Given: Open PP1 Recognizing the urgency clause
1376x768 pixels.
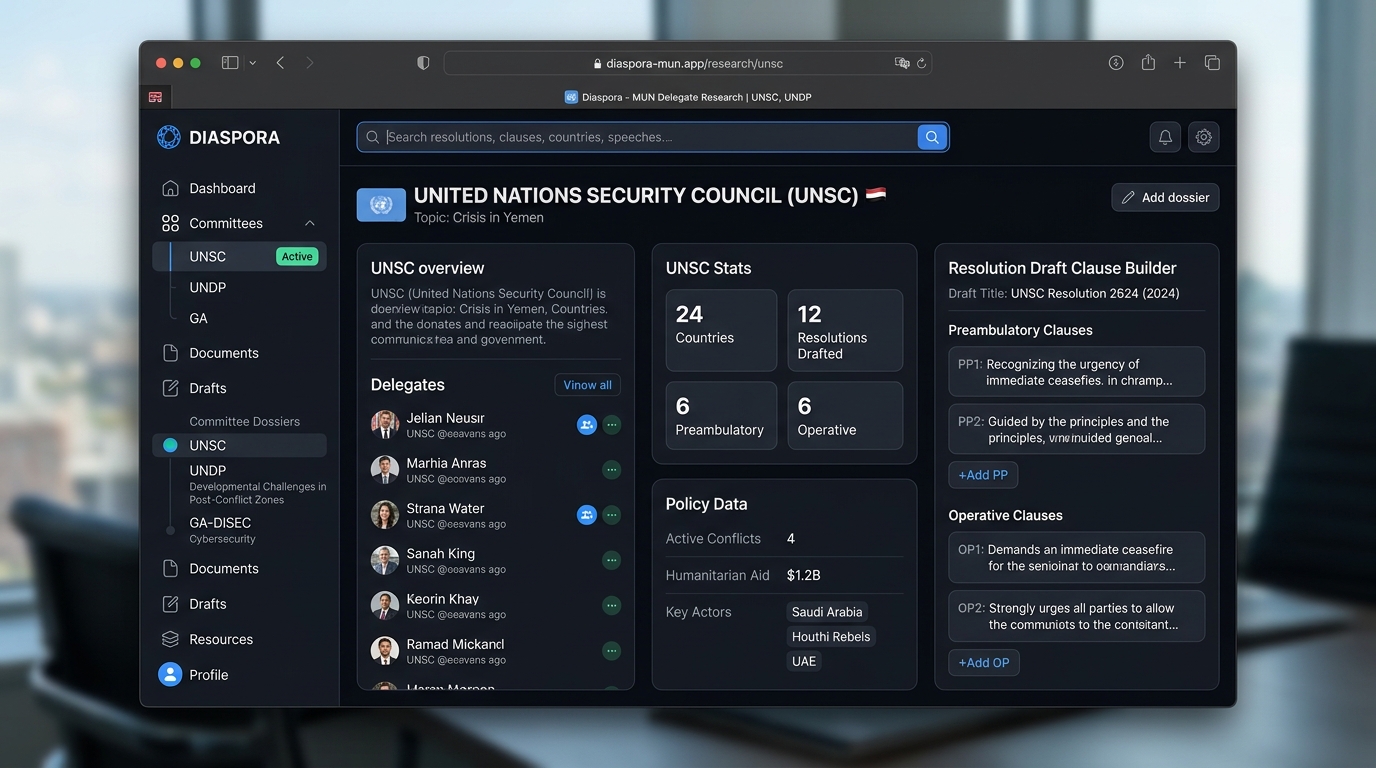Looking at the screenshot, I should coord(1076,372).
